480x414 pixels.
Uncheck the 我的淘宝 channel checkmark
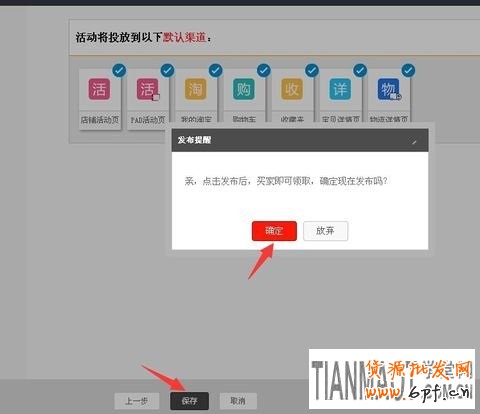pyautogui.click(x=216, y=70)
